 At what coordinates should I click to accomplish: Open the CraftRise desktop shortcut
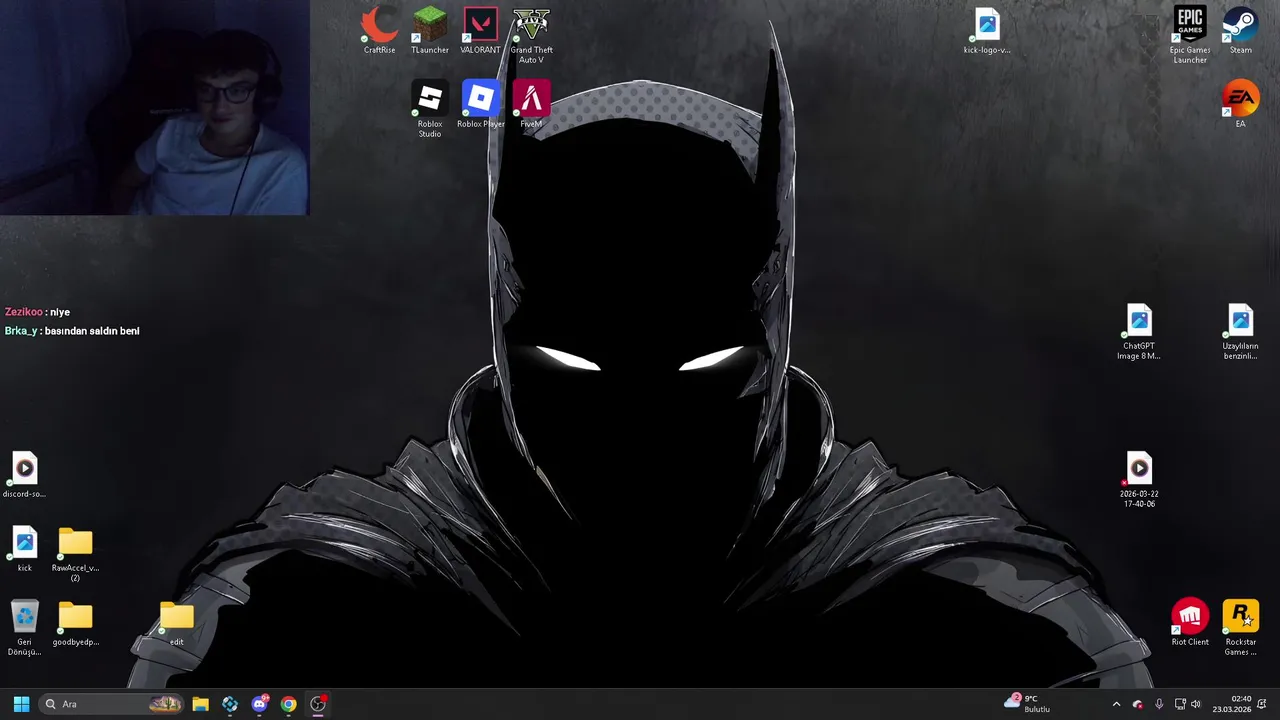(x=379, y=31)
